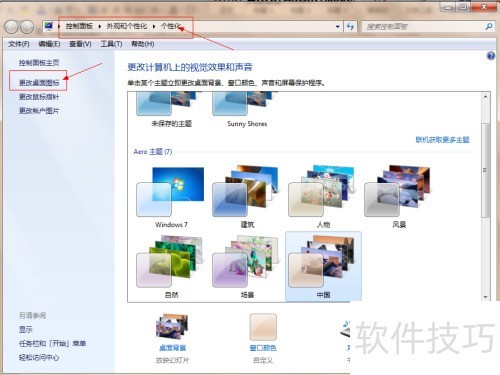
Task: Open 桌面背景 desktop background settings
Action: coord(172,338)
